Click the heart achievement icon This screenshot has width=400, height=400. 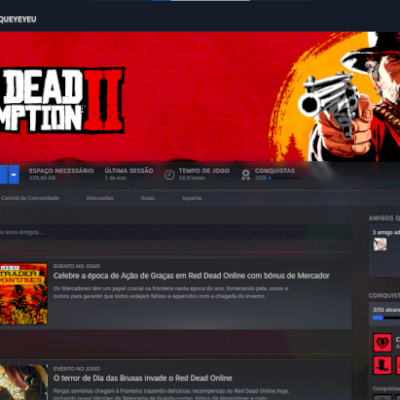(382, 343)
